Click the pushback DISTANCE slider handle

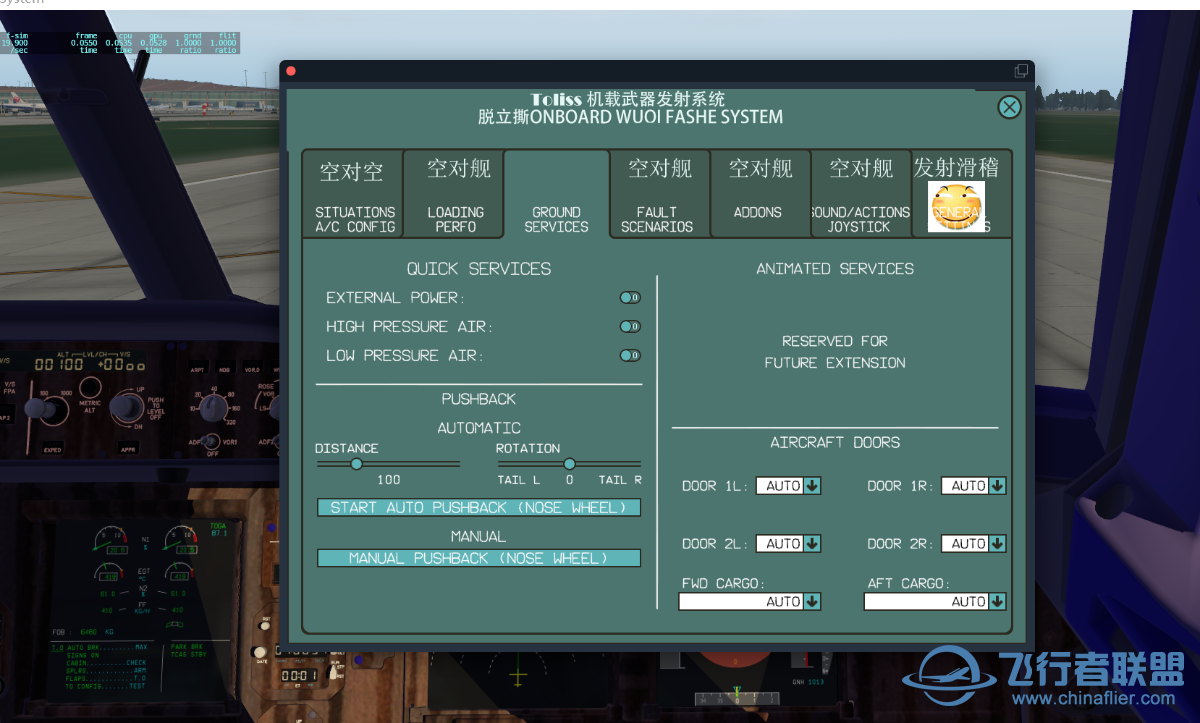(x=356, y=464)
